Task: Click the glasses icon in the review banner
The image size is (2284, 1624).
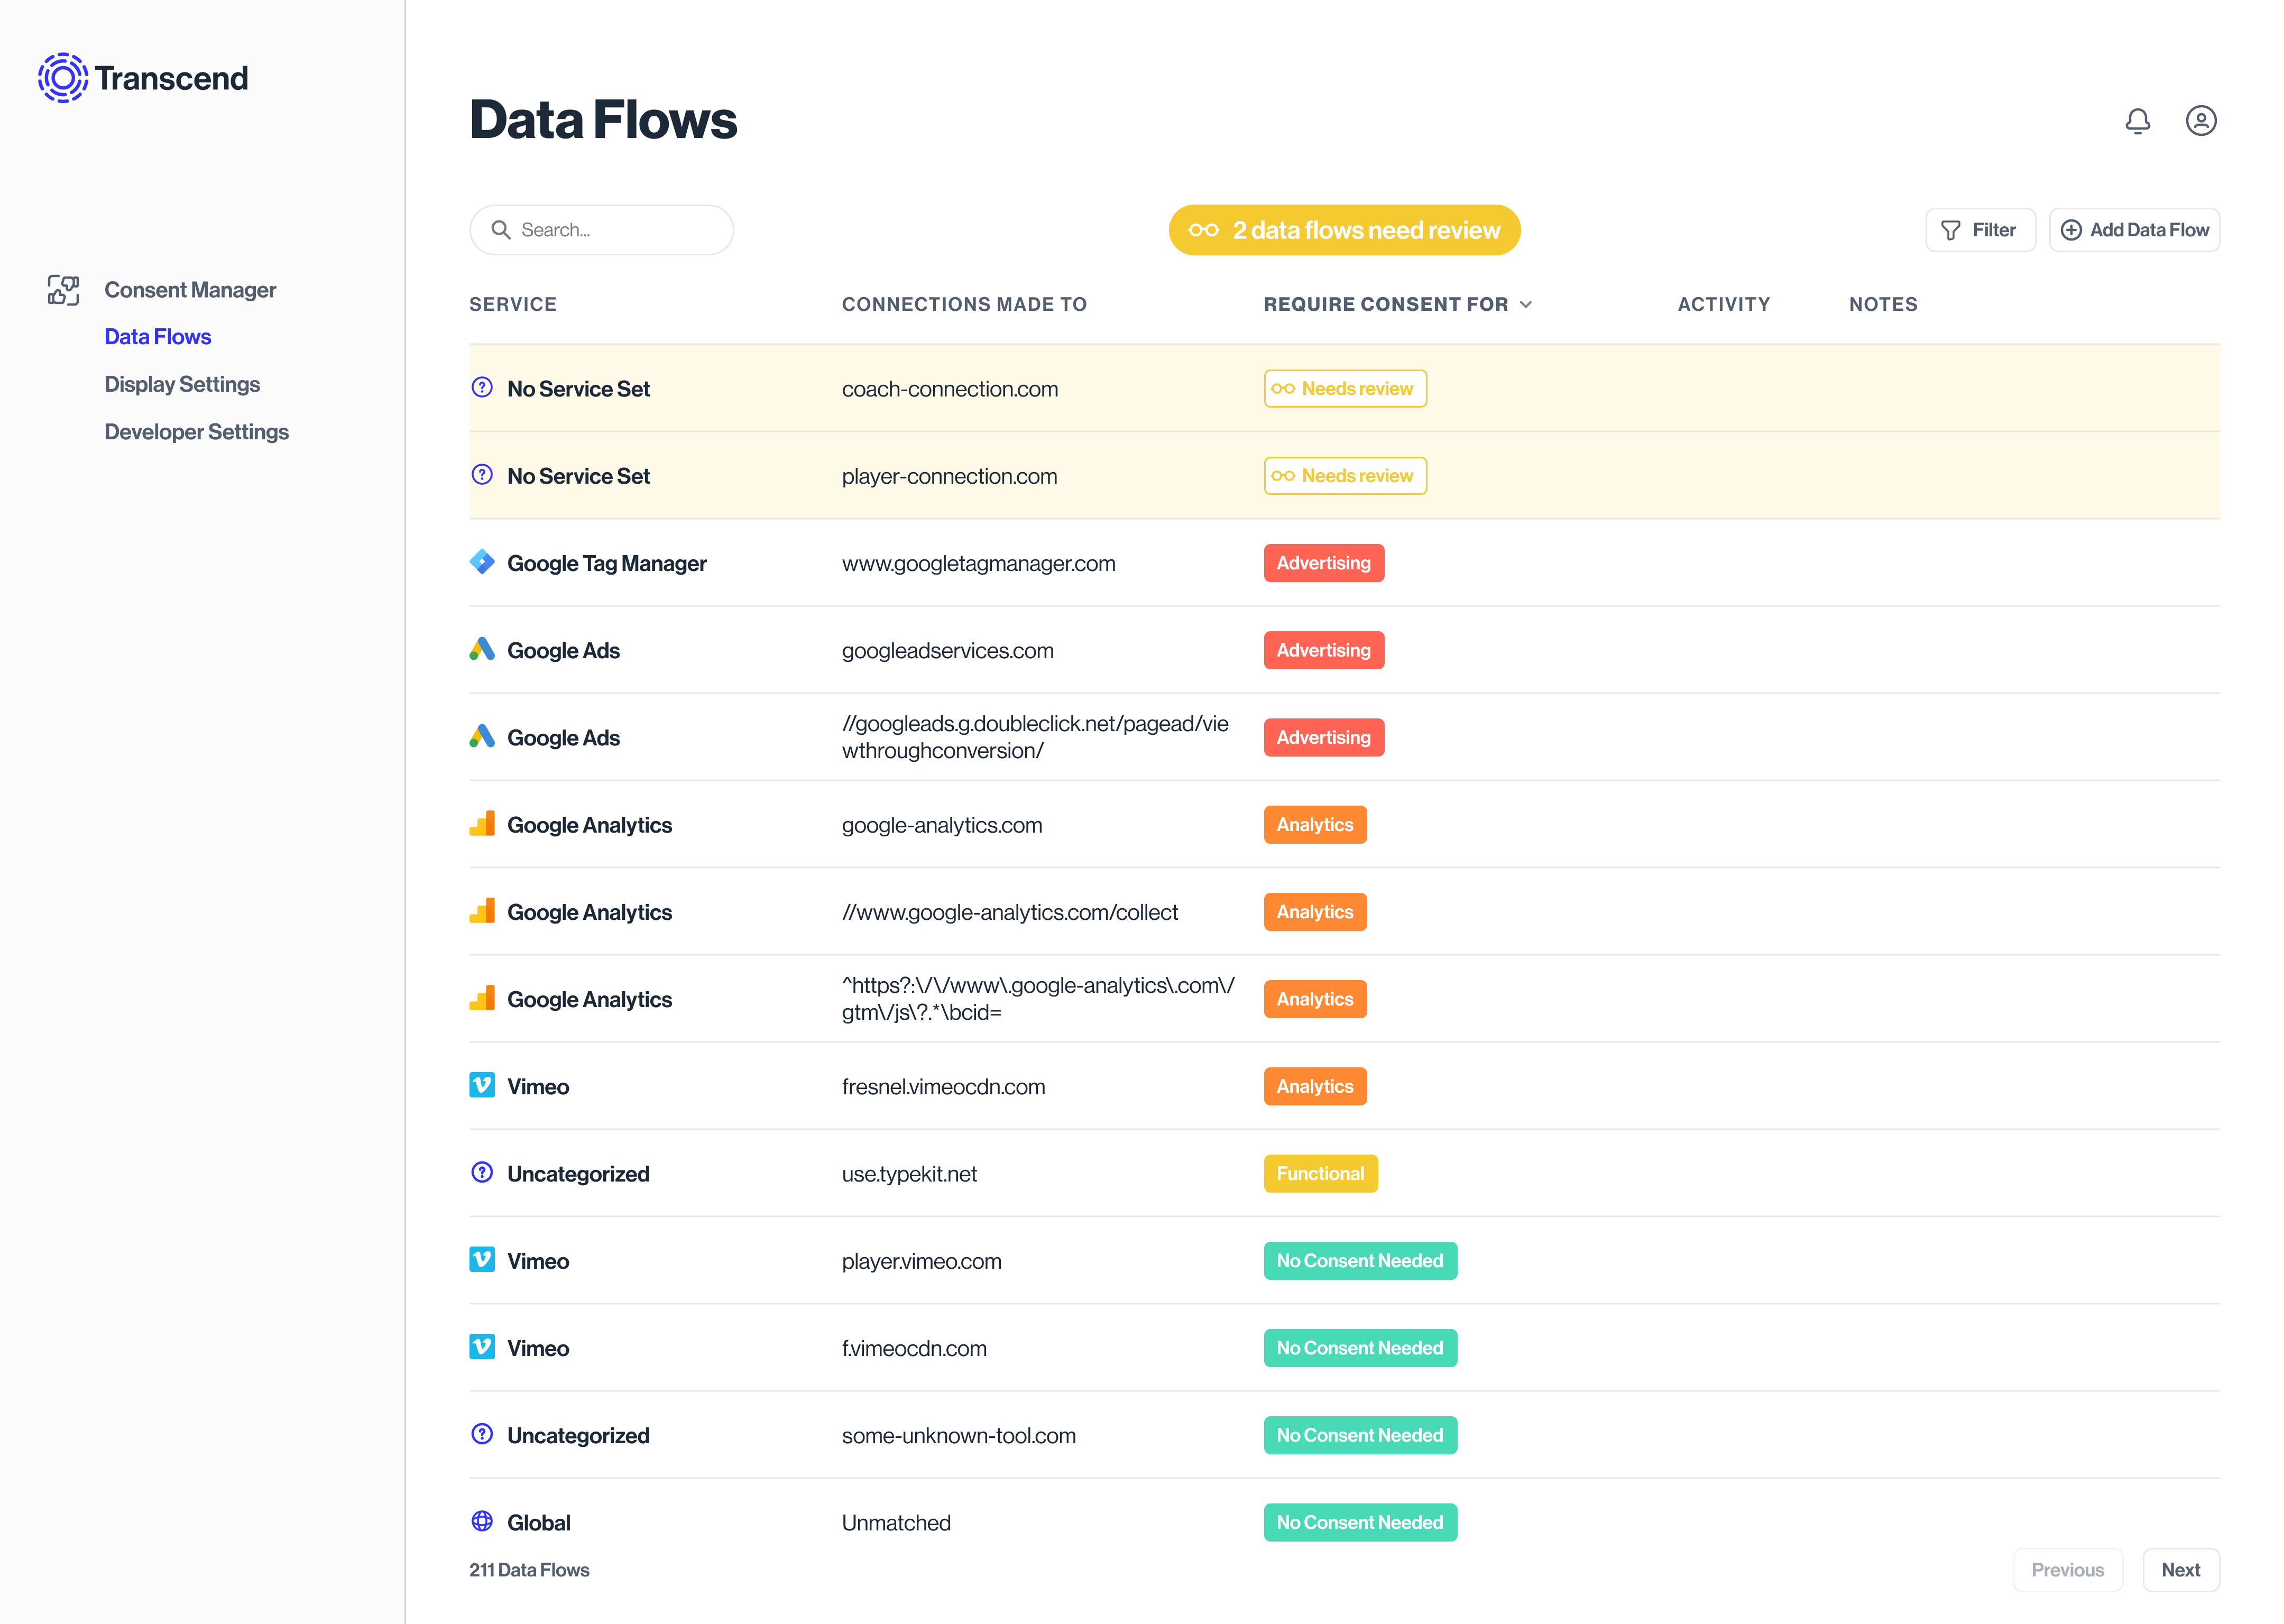Action: click(1204, 230)
